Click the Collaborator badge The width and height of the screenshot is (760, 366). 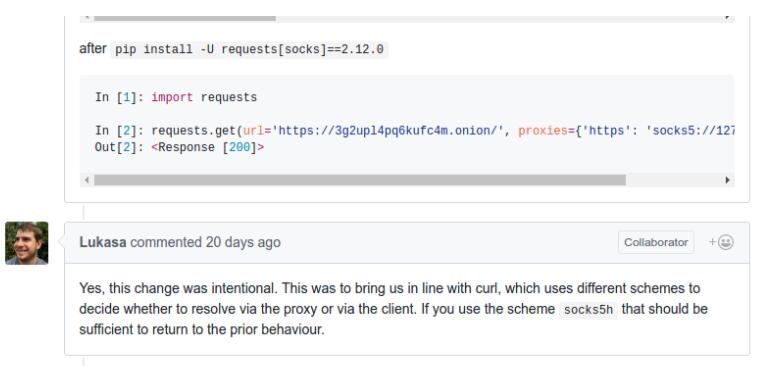(x=656, y=242)
